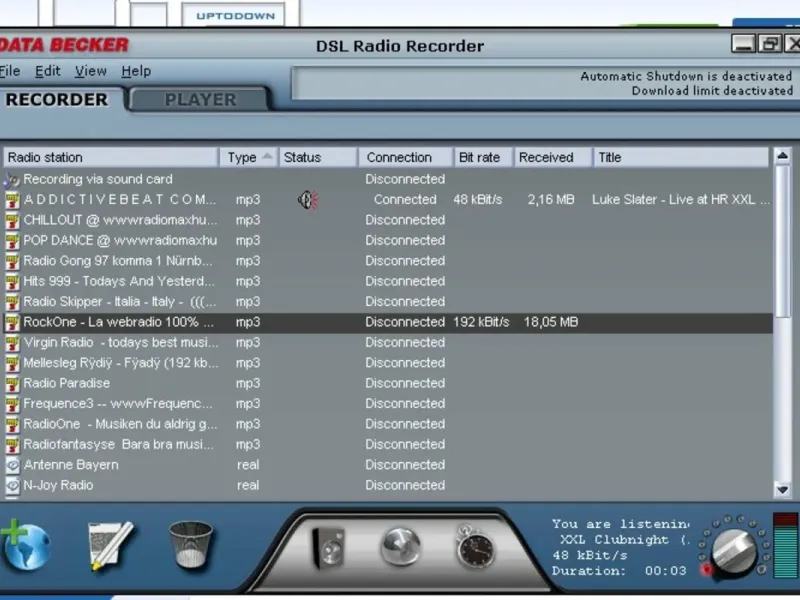The image size is (800, 600).
Task: Click the mp3 icon beside RockOne
Action: [12, 322]
